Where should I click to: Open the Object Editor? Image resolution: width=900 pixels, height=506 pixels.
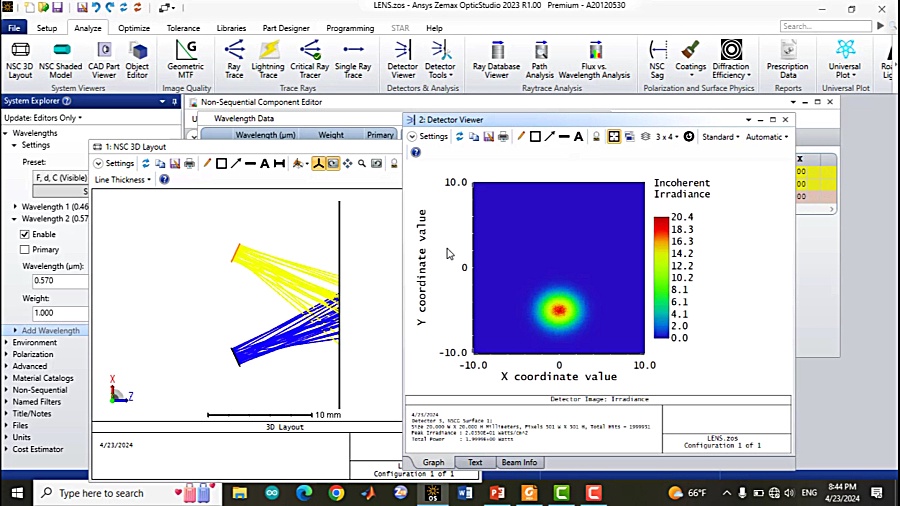point(137,60)
